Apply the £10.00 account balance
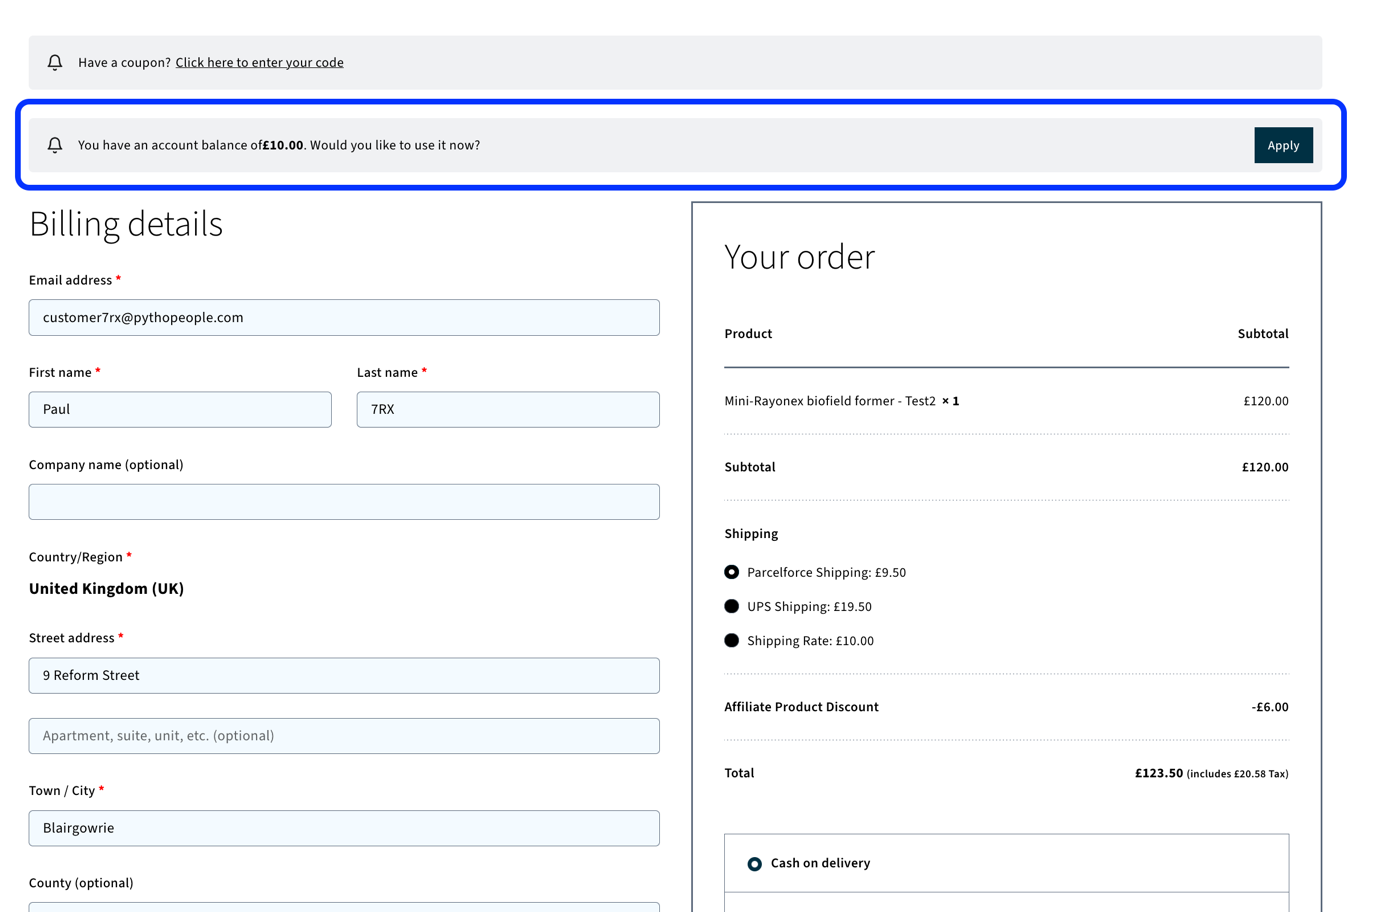1379x912 pixels. coord(1283,145)
